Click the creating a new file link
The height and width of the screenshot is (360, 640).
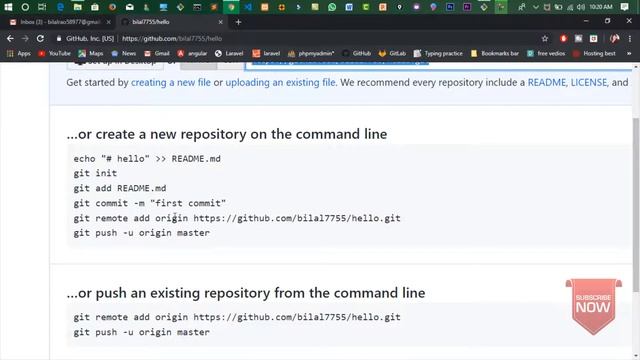pos(171,82)
